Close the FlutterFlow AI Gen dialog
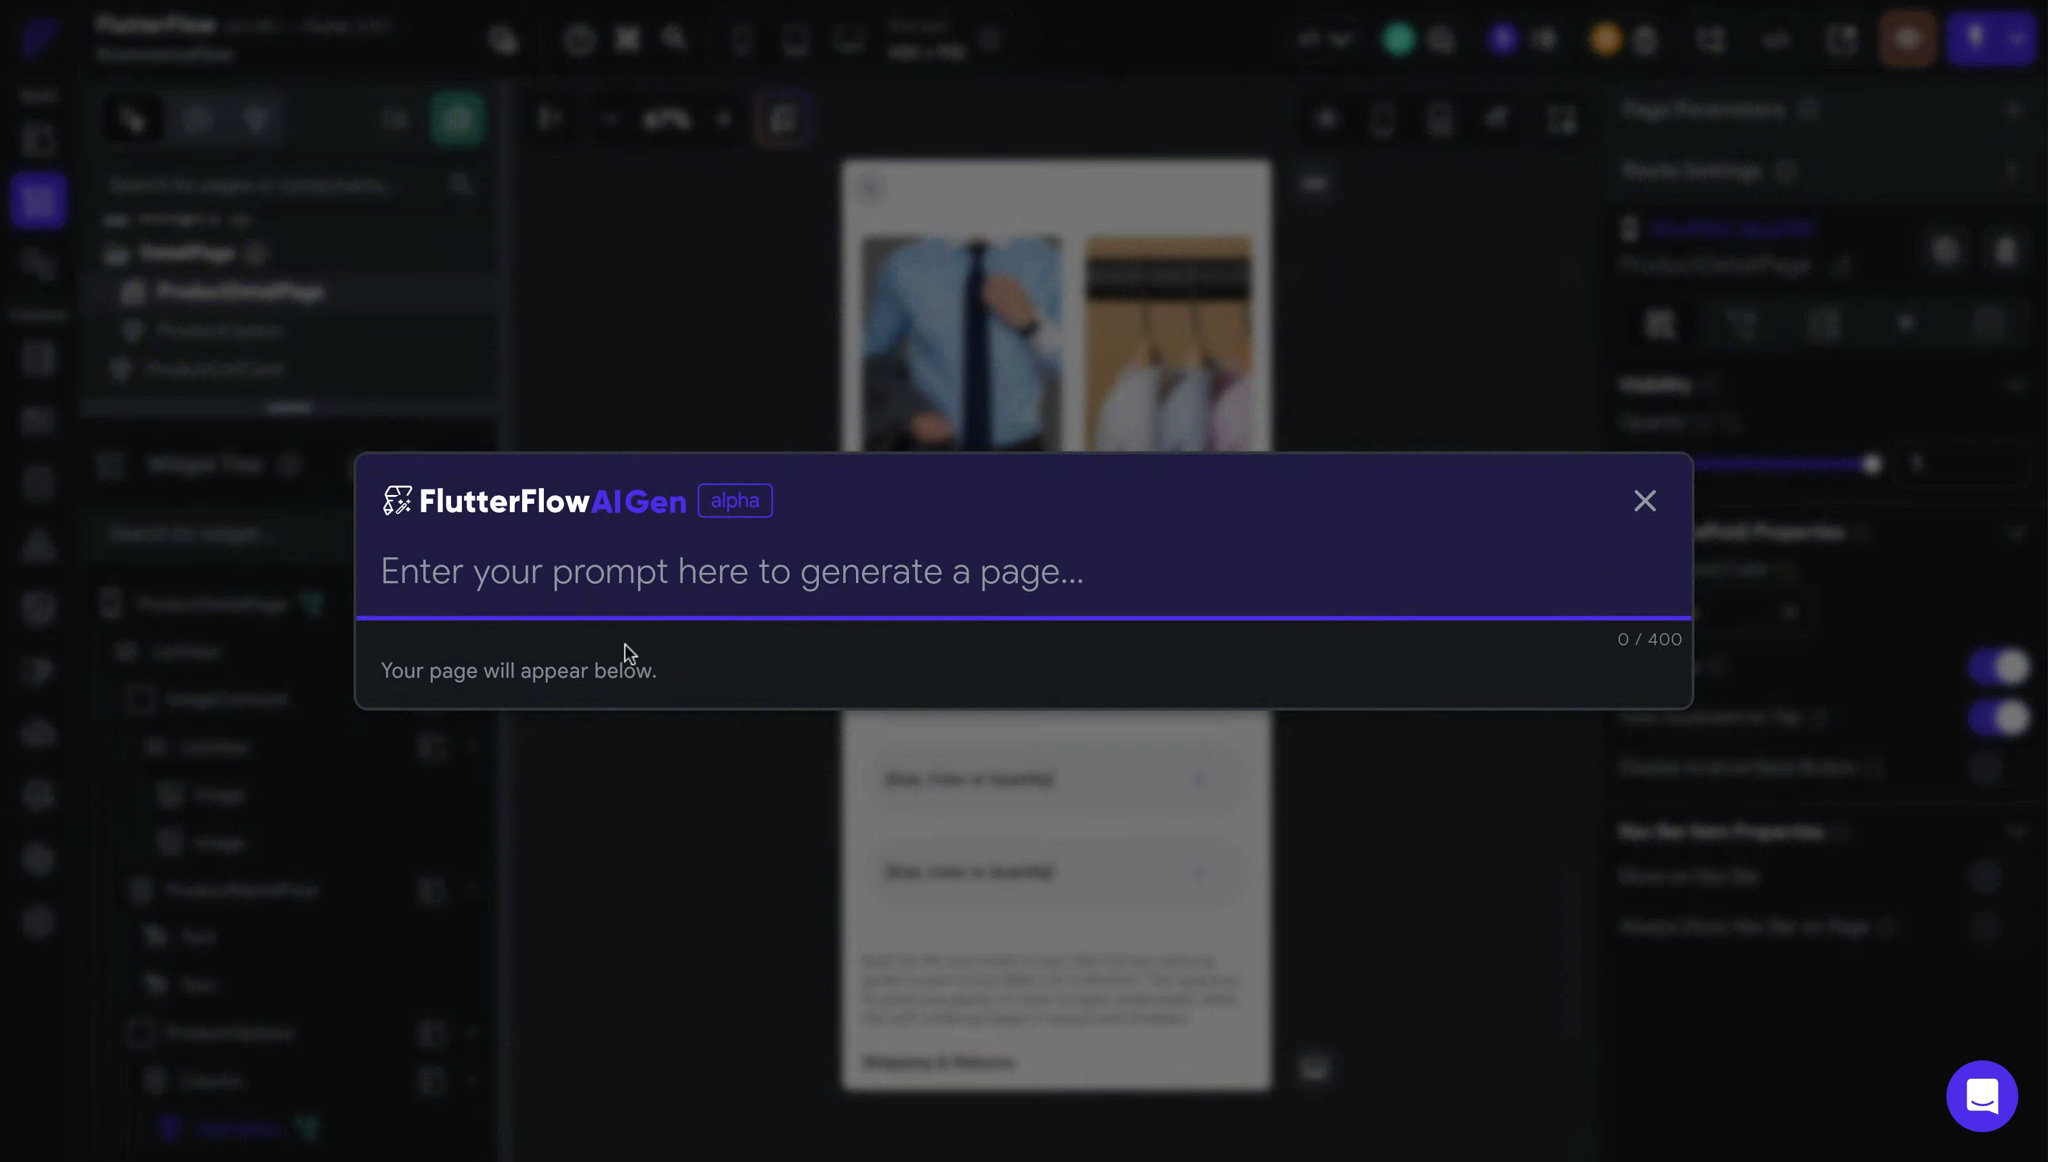Screen dimensions: 2048x1162 coord(1644,501)
